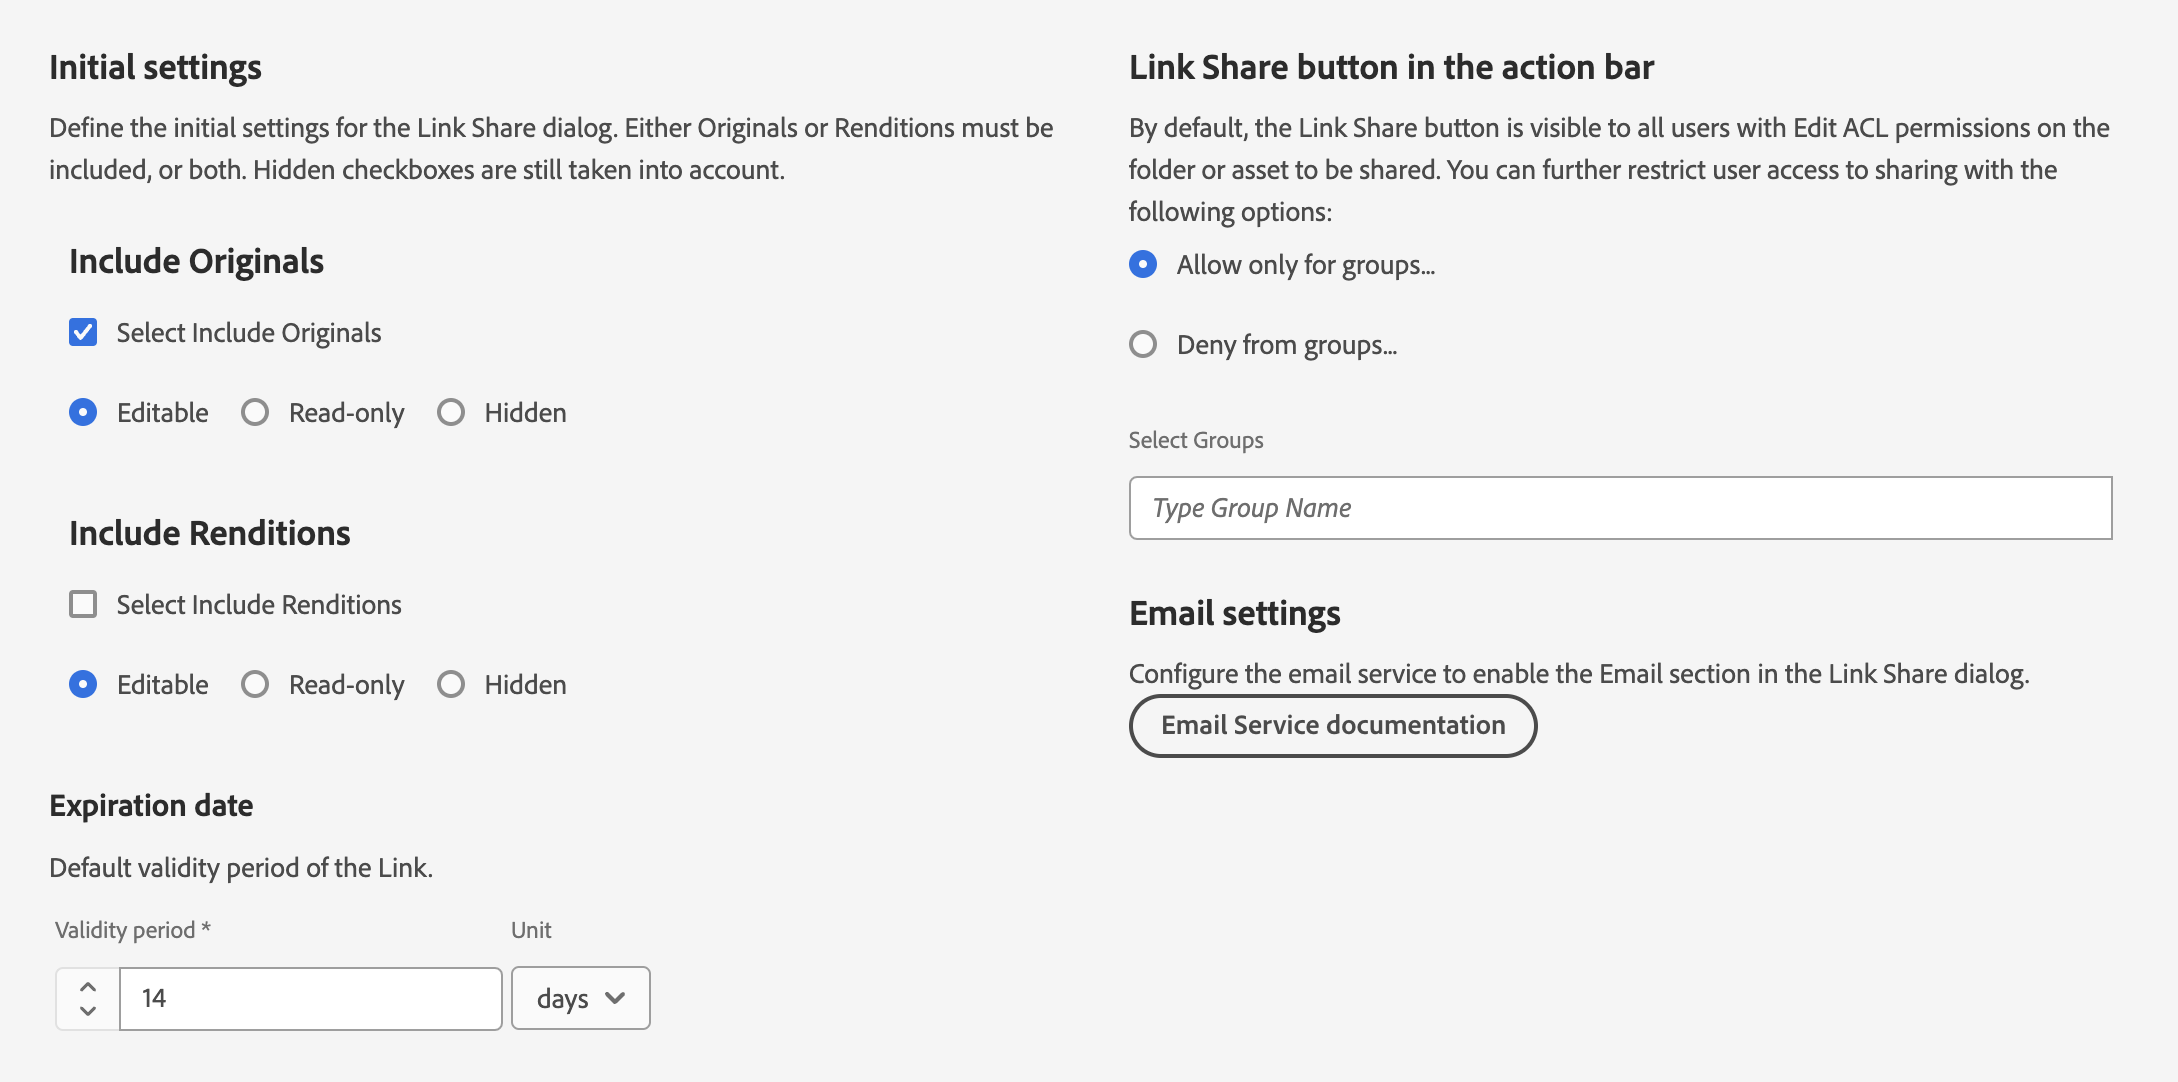Viewport: 2178px width, 1082px height.
Task: Click the chevron on the Unit dropdown
Action: 615,998
